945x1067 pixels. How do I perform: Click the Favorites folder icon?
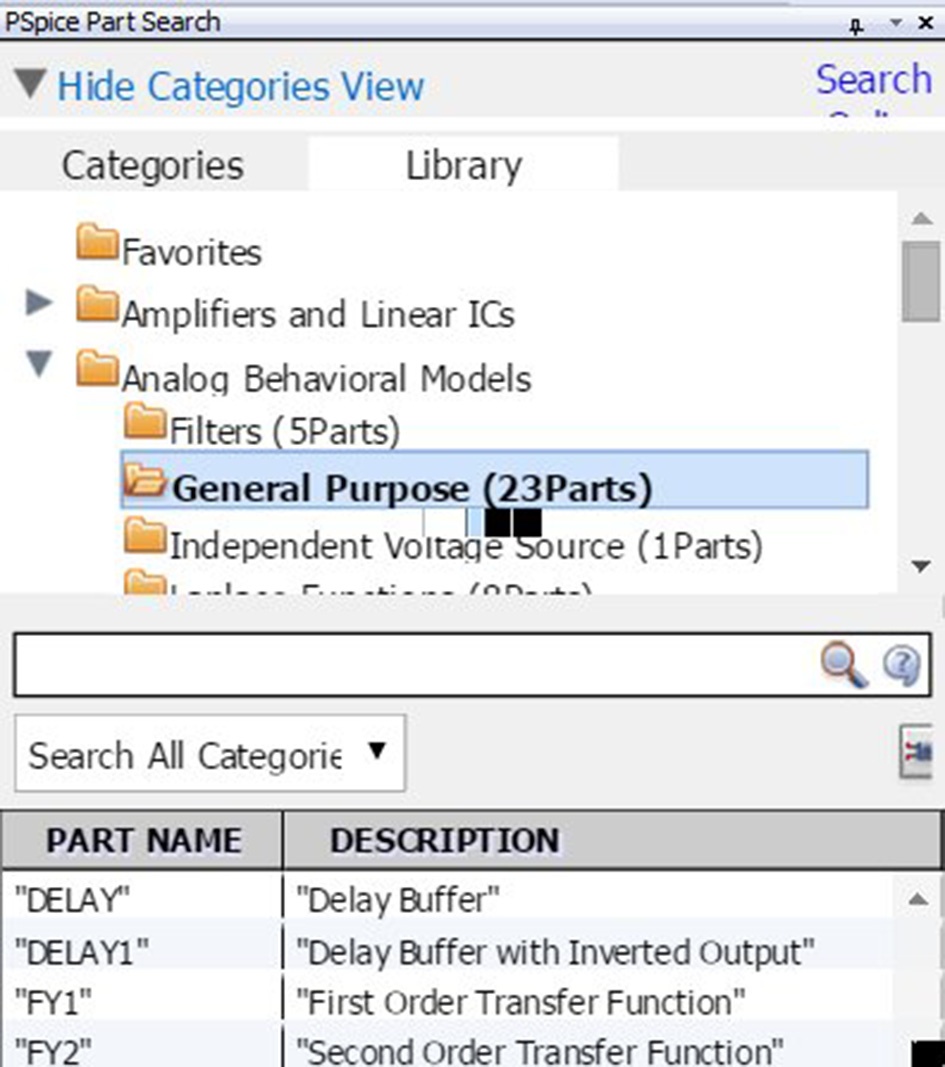tap(97, 243)
